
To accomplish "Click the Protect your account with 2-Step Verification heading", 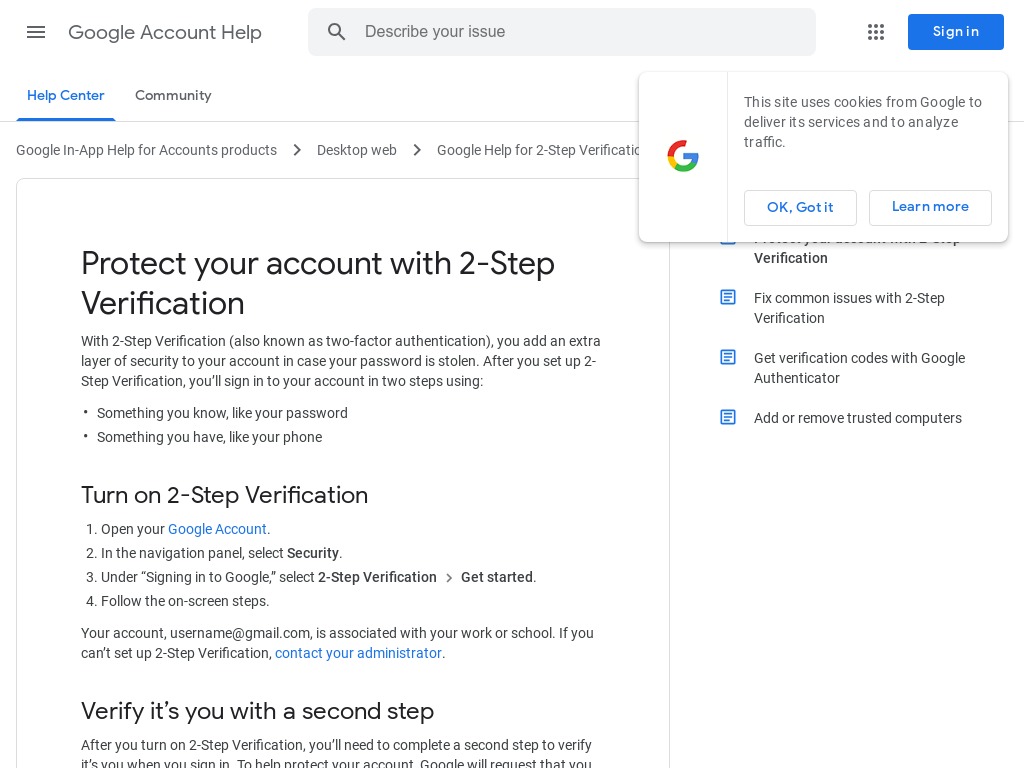I will [x=318, y=283].
